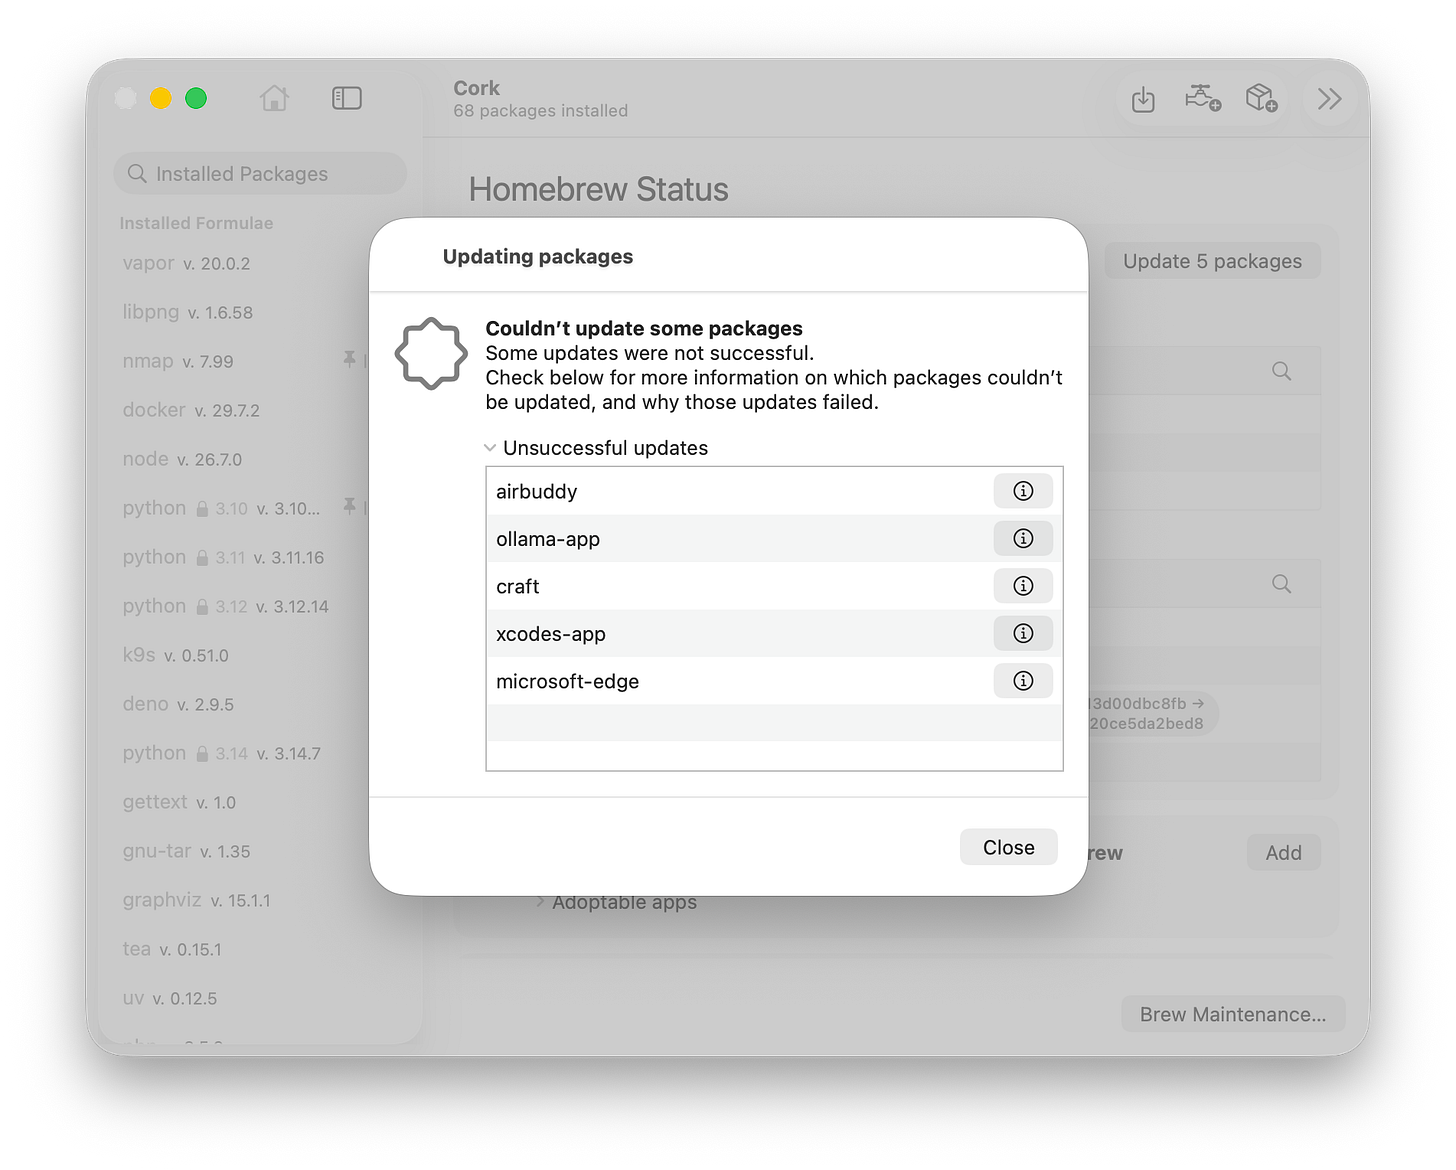Click the microsoft-edge row text
Screen dimensions: 1456x1170
pyautogui.click(x=568, y=681)
